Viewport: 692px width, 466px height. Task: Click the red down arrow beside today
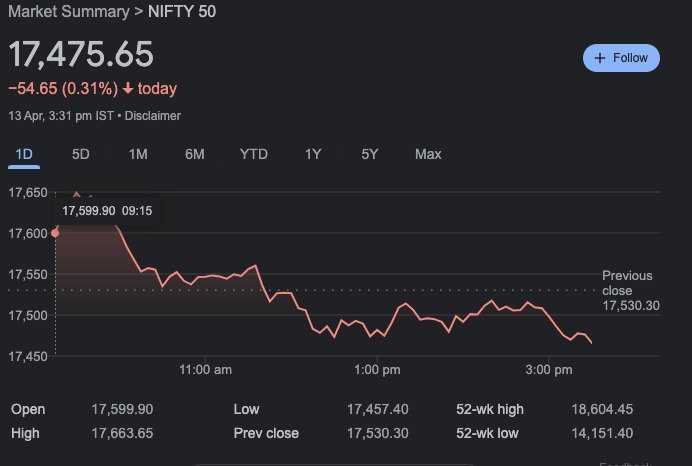[x=128, y=89]
